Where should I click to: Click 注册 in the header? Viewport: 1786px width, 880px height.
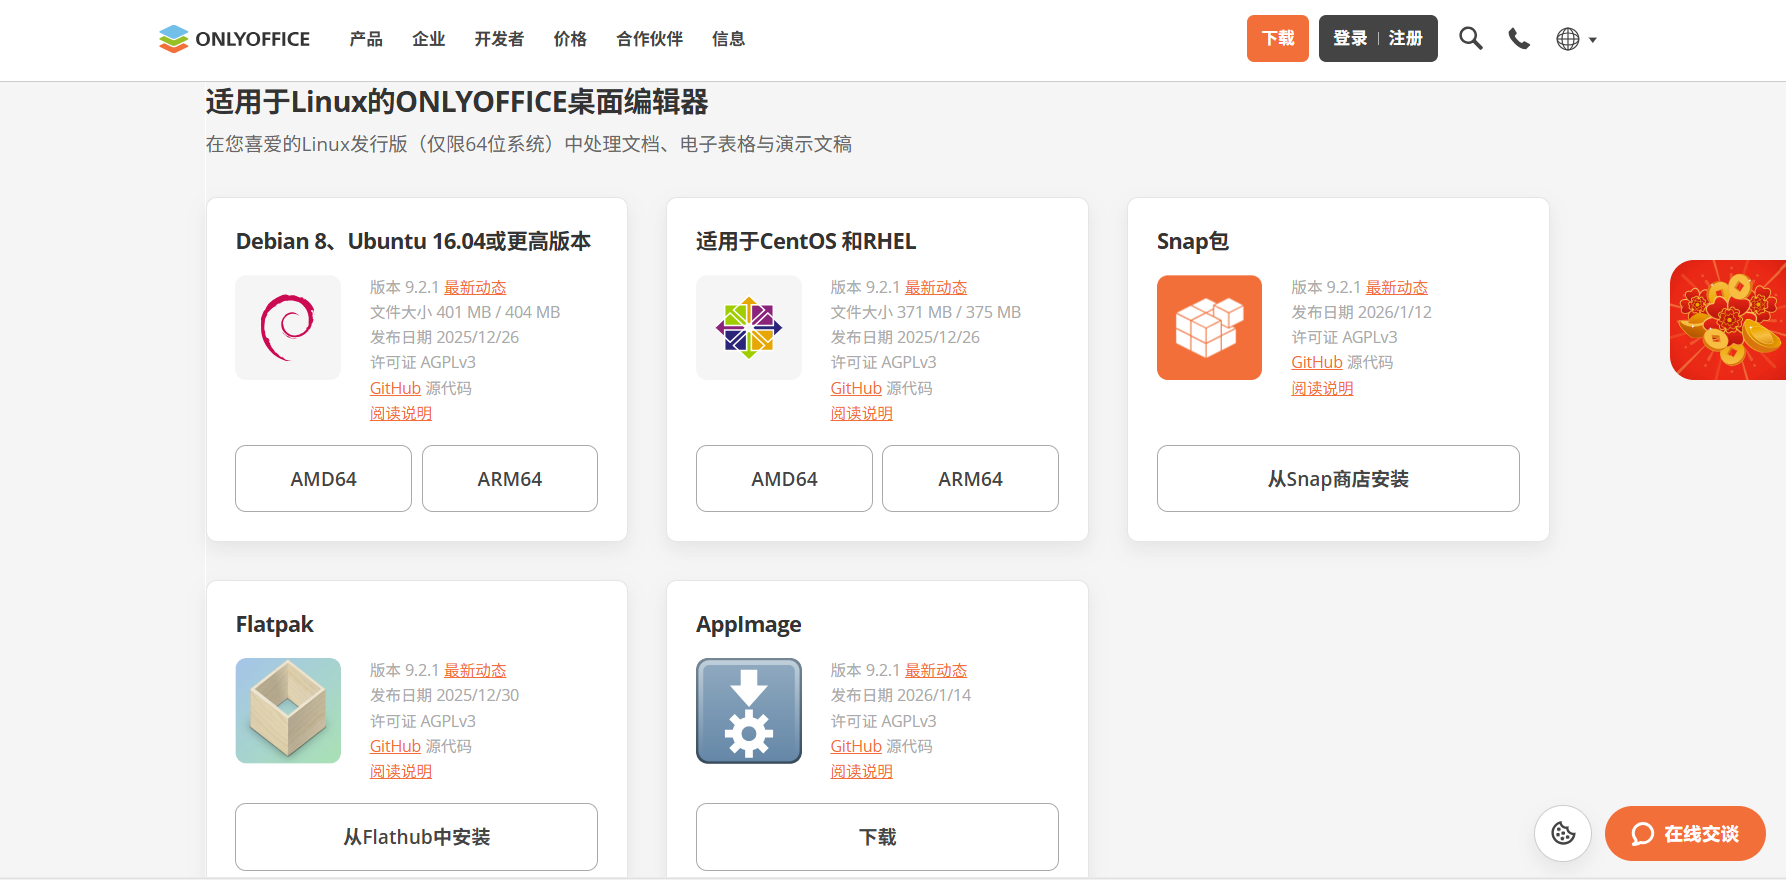pos(1406,39)
